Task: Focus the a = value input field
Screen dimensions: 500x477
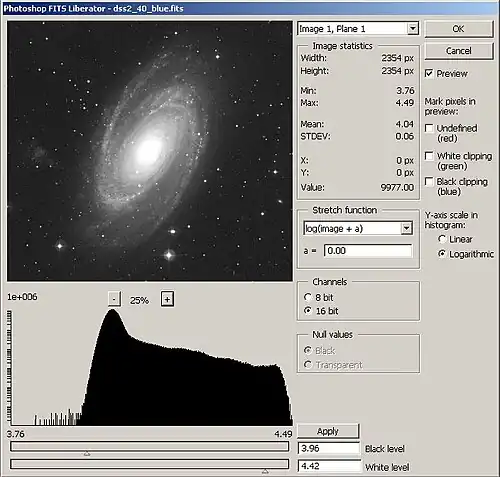Action: click(x=368, y=251)
